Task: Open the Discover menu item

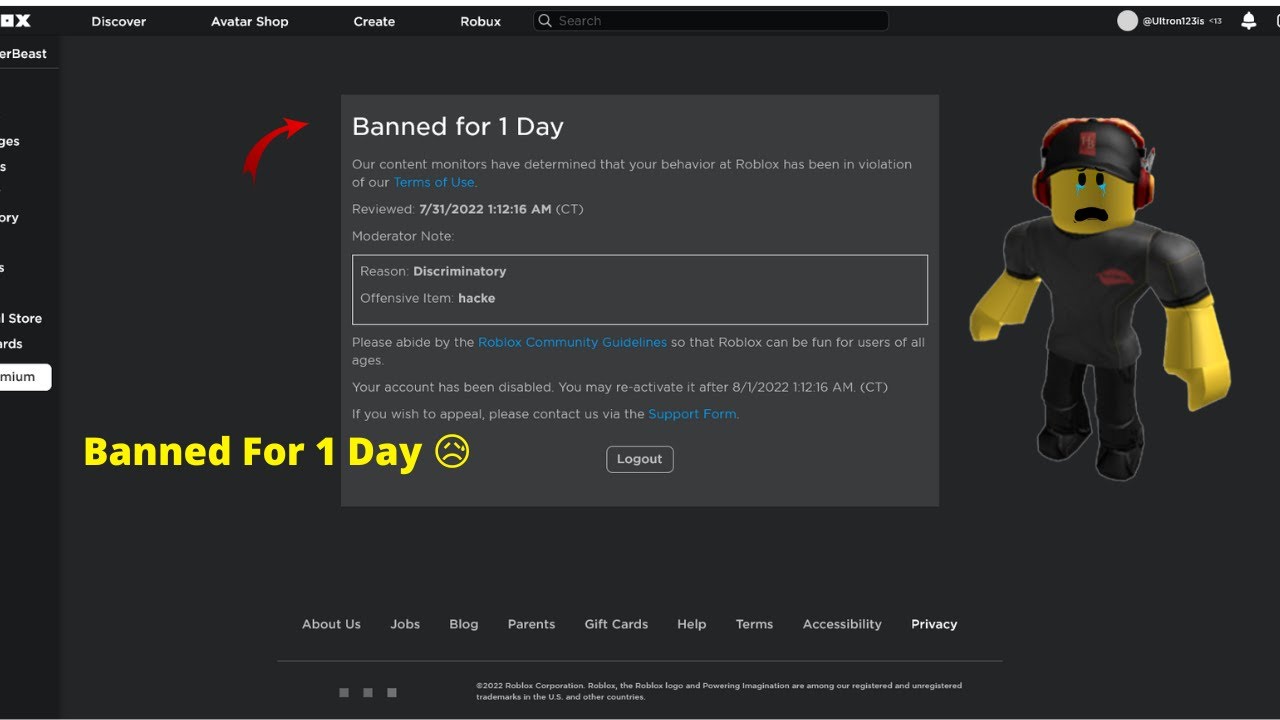Action: tap(119, 21)
